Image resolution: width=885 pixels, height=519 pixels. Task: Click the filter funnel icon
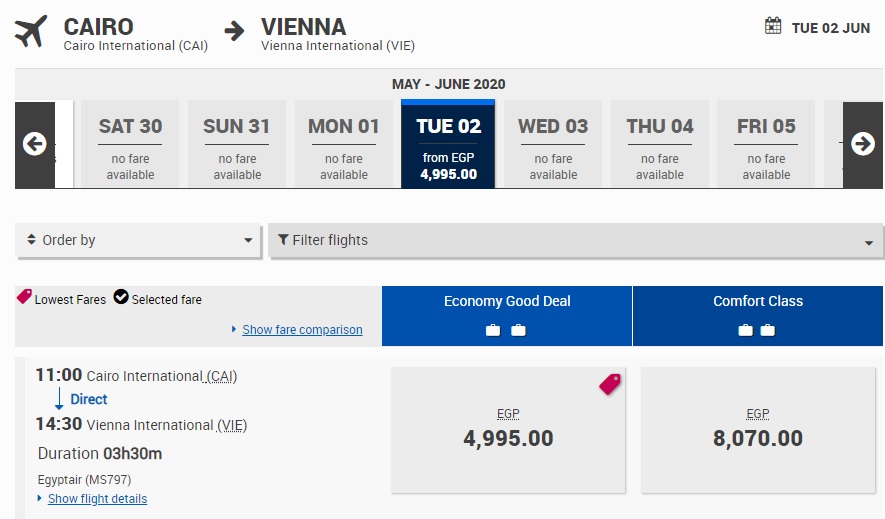pos(283,240)
